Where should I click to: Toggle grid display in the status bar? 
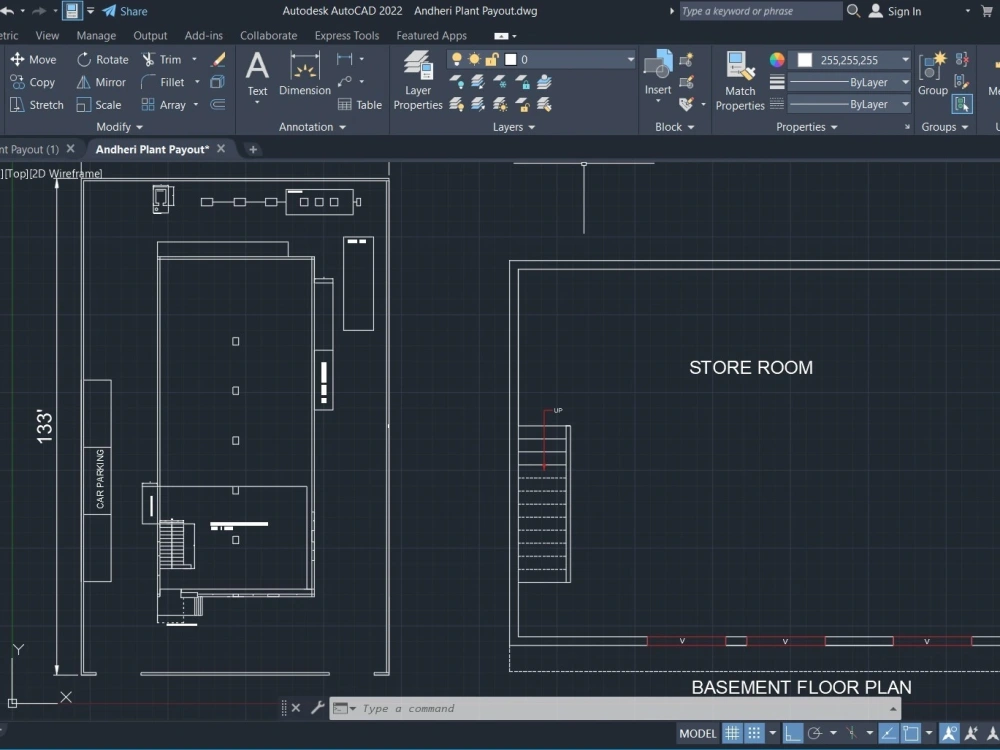[x=732, y=733]
